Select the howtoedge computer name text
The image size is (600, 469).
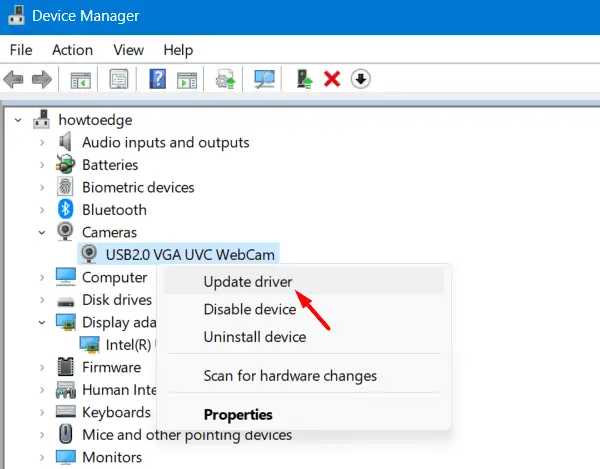[95, 120]
